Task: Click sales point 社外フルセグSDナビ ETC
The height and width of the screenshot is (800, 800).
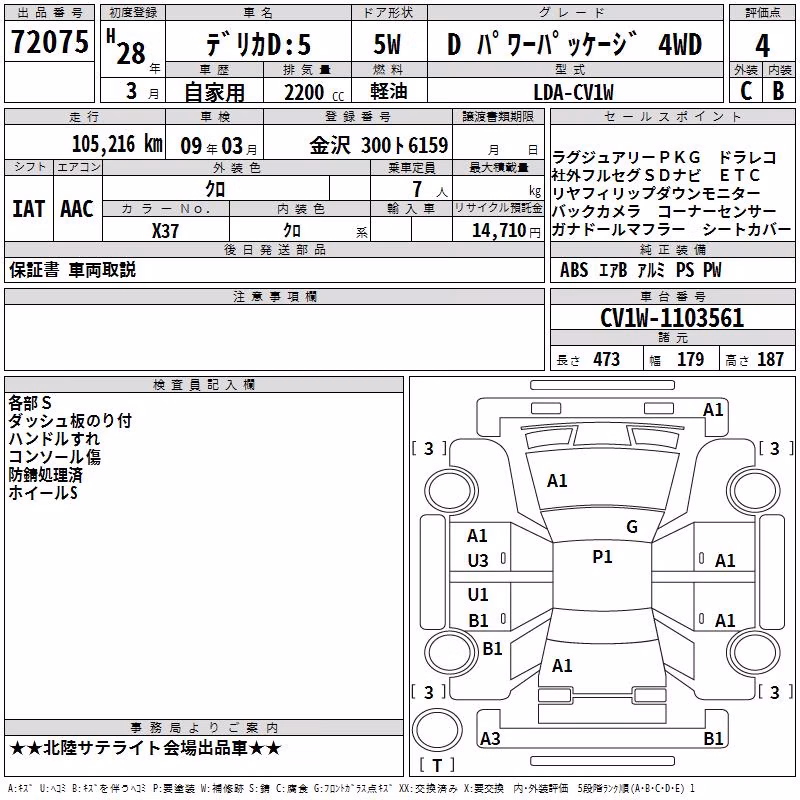Action: 656,175
